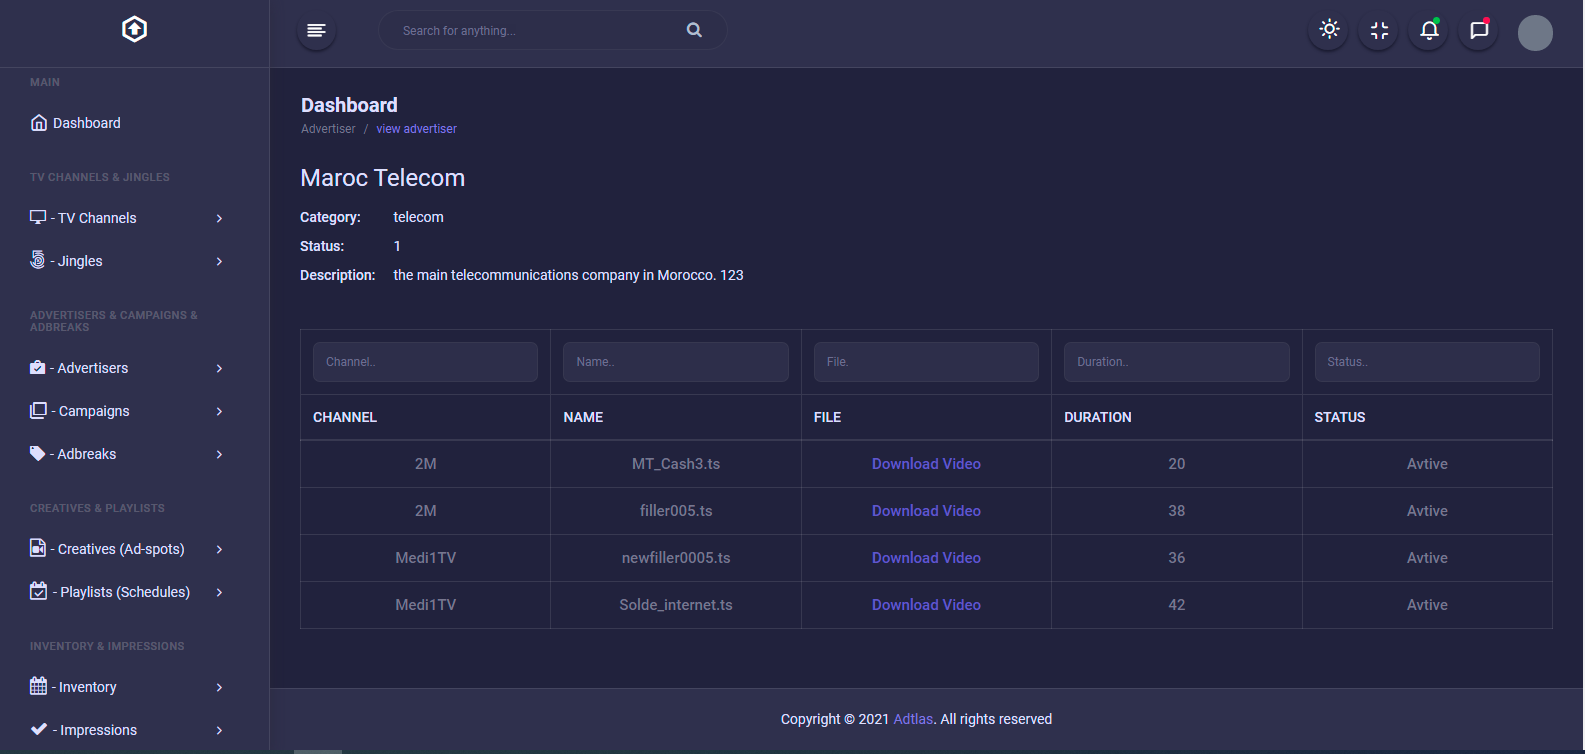Focus the 'Search for anything' box

pyautogui.click(x=535, y=31)
